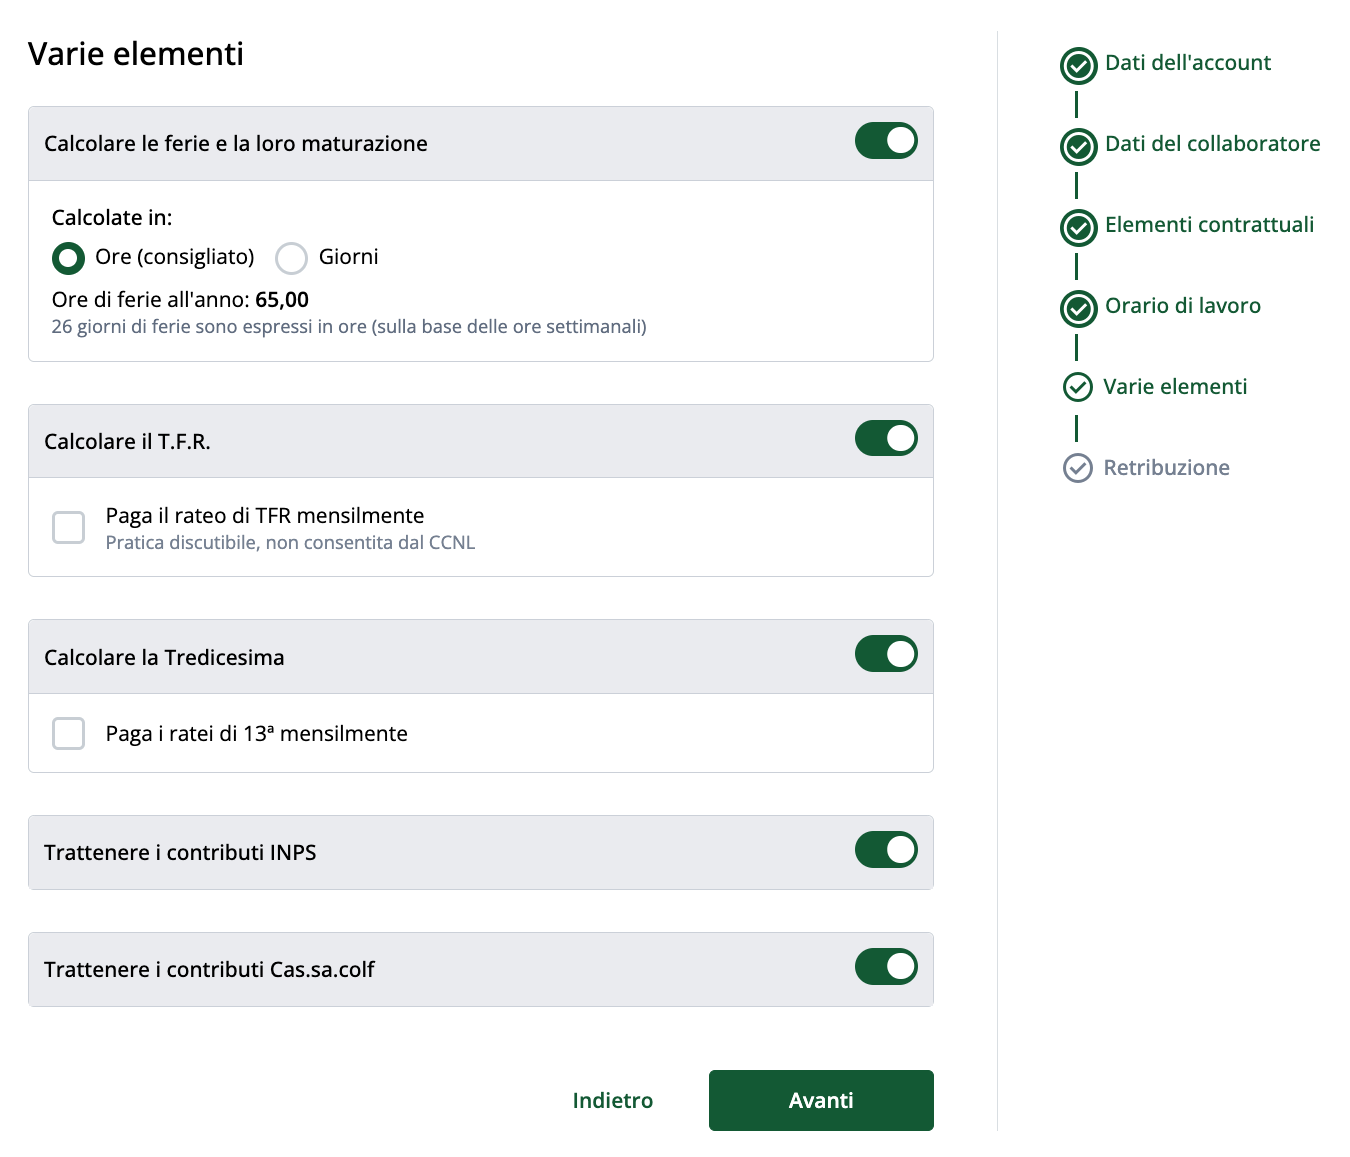Disable Trattenere i contributi INPS switch
The width and height of the screenshot is (1350, 1157).
pos(885,850)
